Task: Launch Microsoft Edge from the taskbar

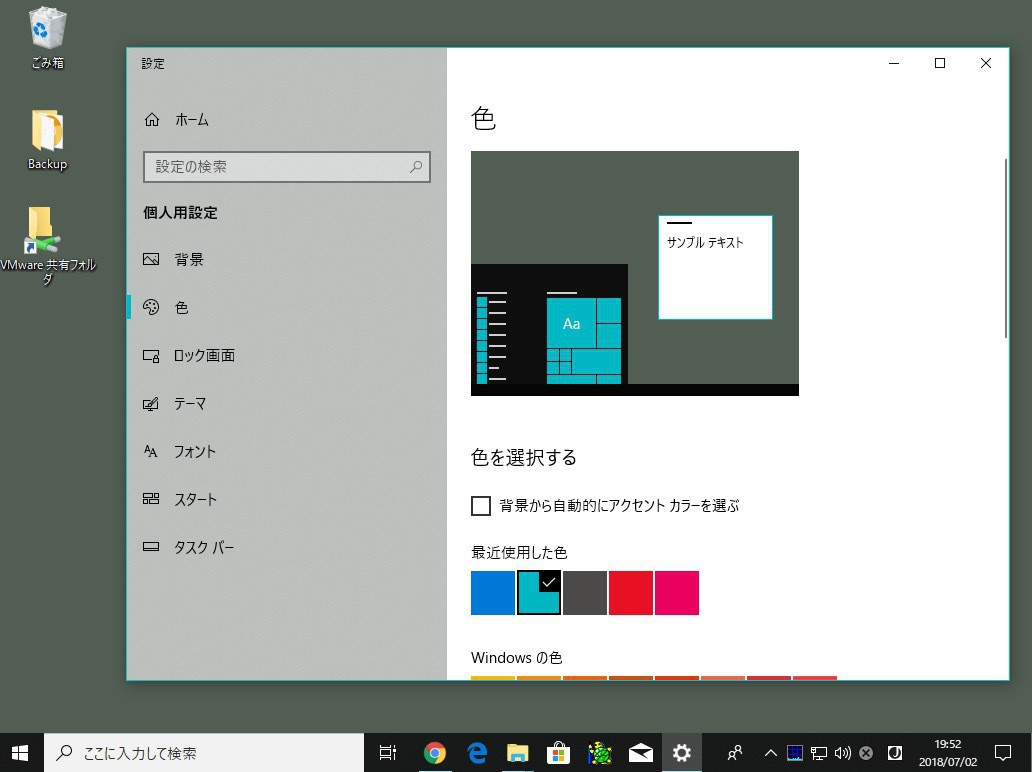Action: pyautogui.click(x=477, y=753)
